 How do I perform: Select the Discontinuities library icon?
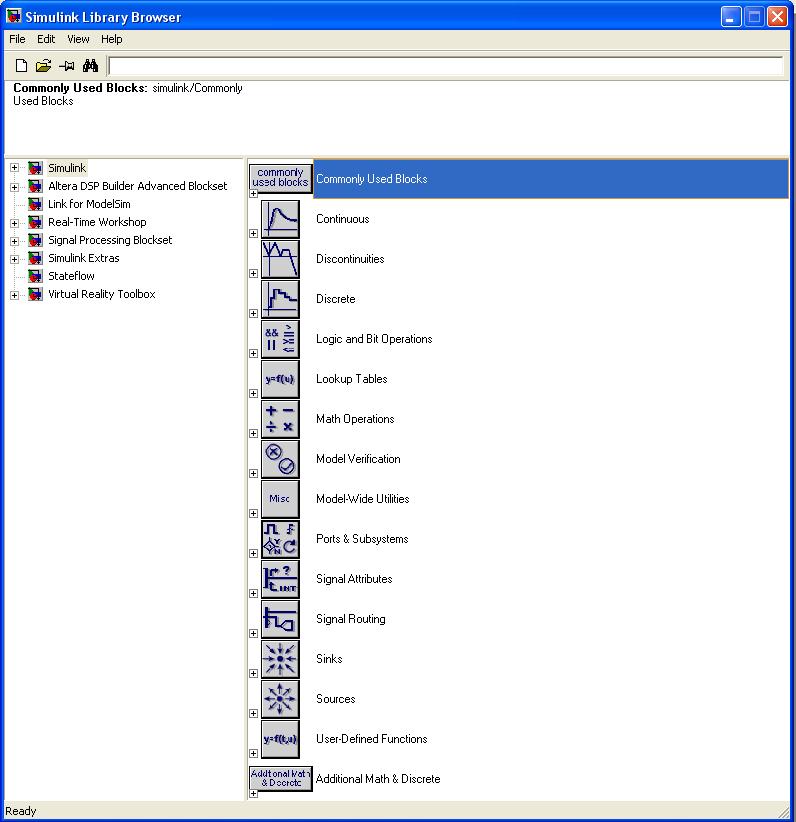tap(280, 259)
